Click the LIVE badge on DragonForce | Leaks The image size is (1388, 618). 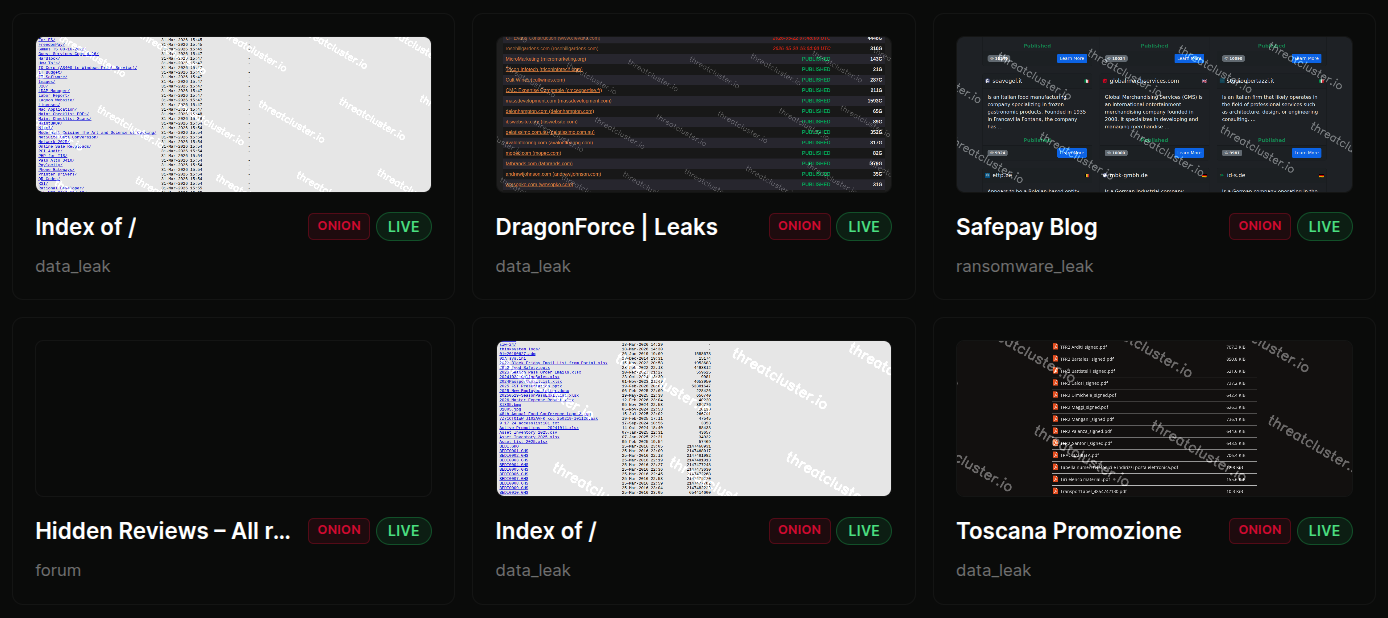click(864, 226)
